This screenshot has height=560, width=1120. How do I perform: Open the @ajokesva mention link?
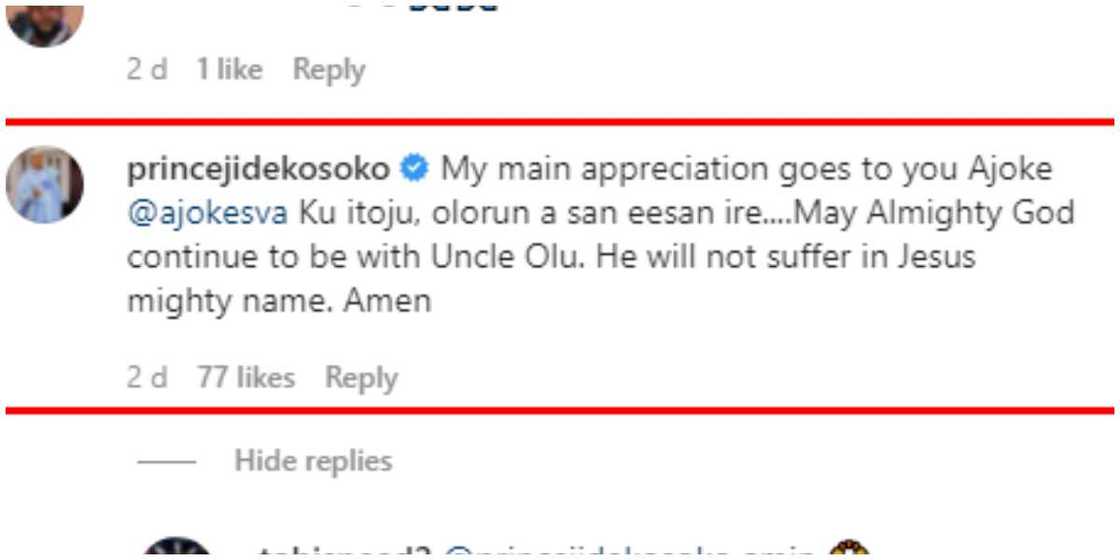point(208,213)
